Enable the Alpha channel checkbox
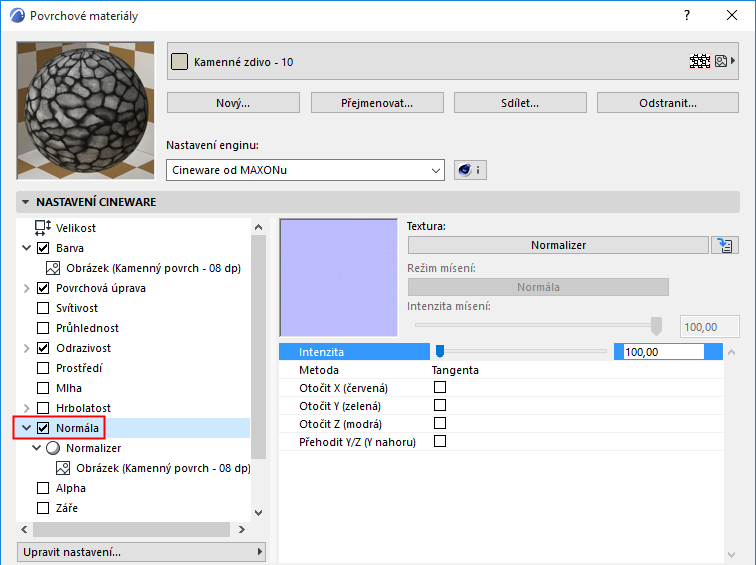The width and height of the screenshot is (756, 565). point(43,488)
